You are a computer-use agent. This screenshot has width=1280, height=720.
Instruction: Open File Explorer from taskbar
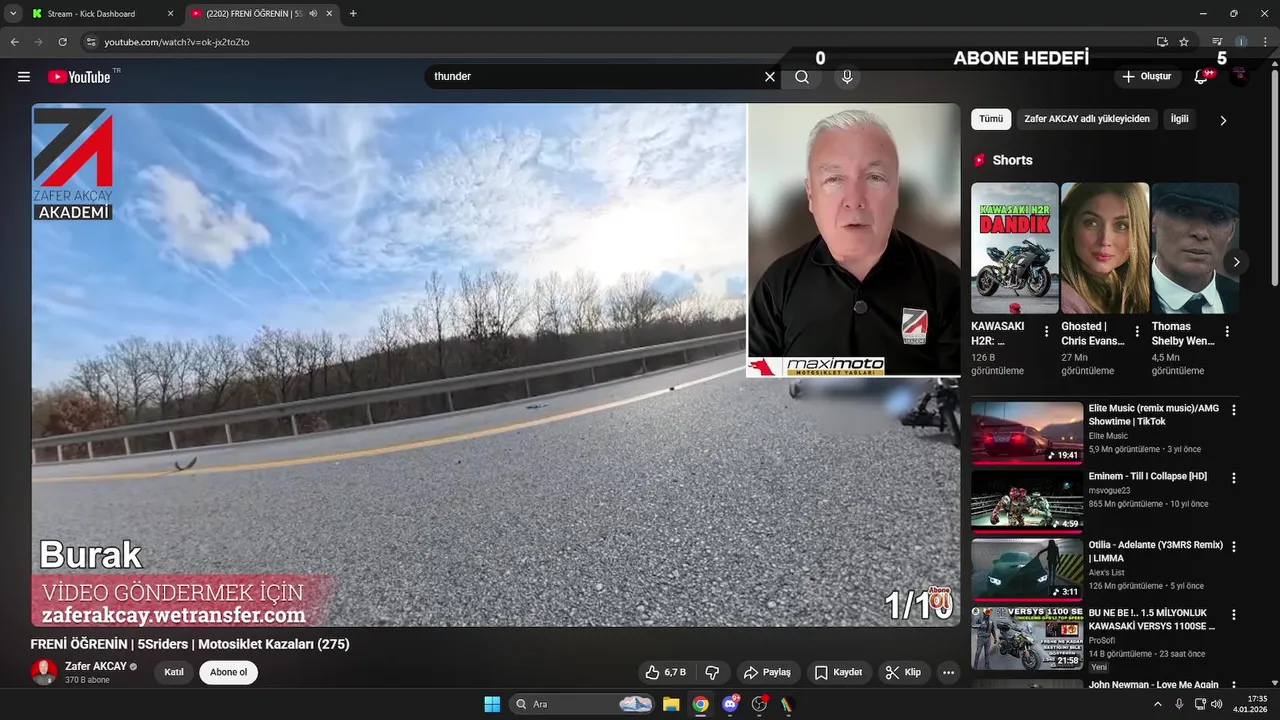(671, 704)
